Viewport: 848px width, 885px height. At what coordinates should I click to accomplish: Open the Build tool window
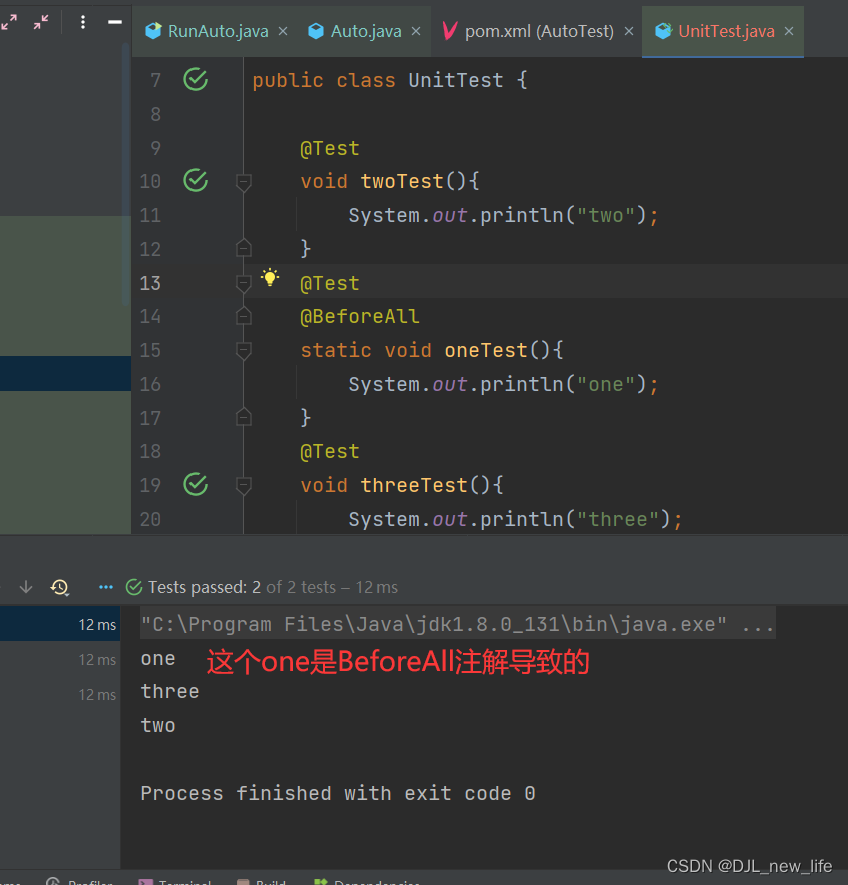pyautogui.click(x=261, y=881)
